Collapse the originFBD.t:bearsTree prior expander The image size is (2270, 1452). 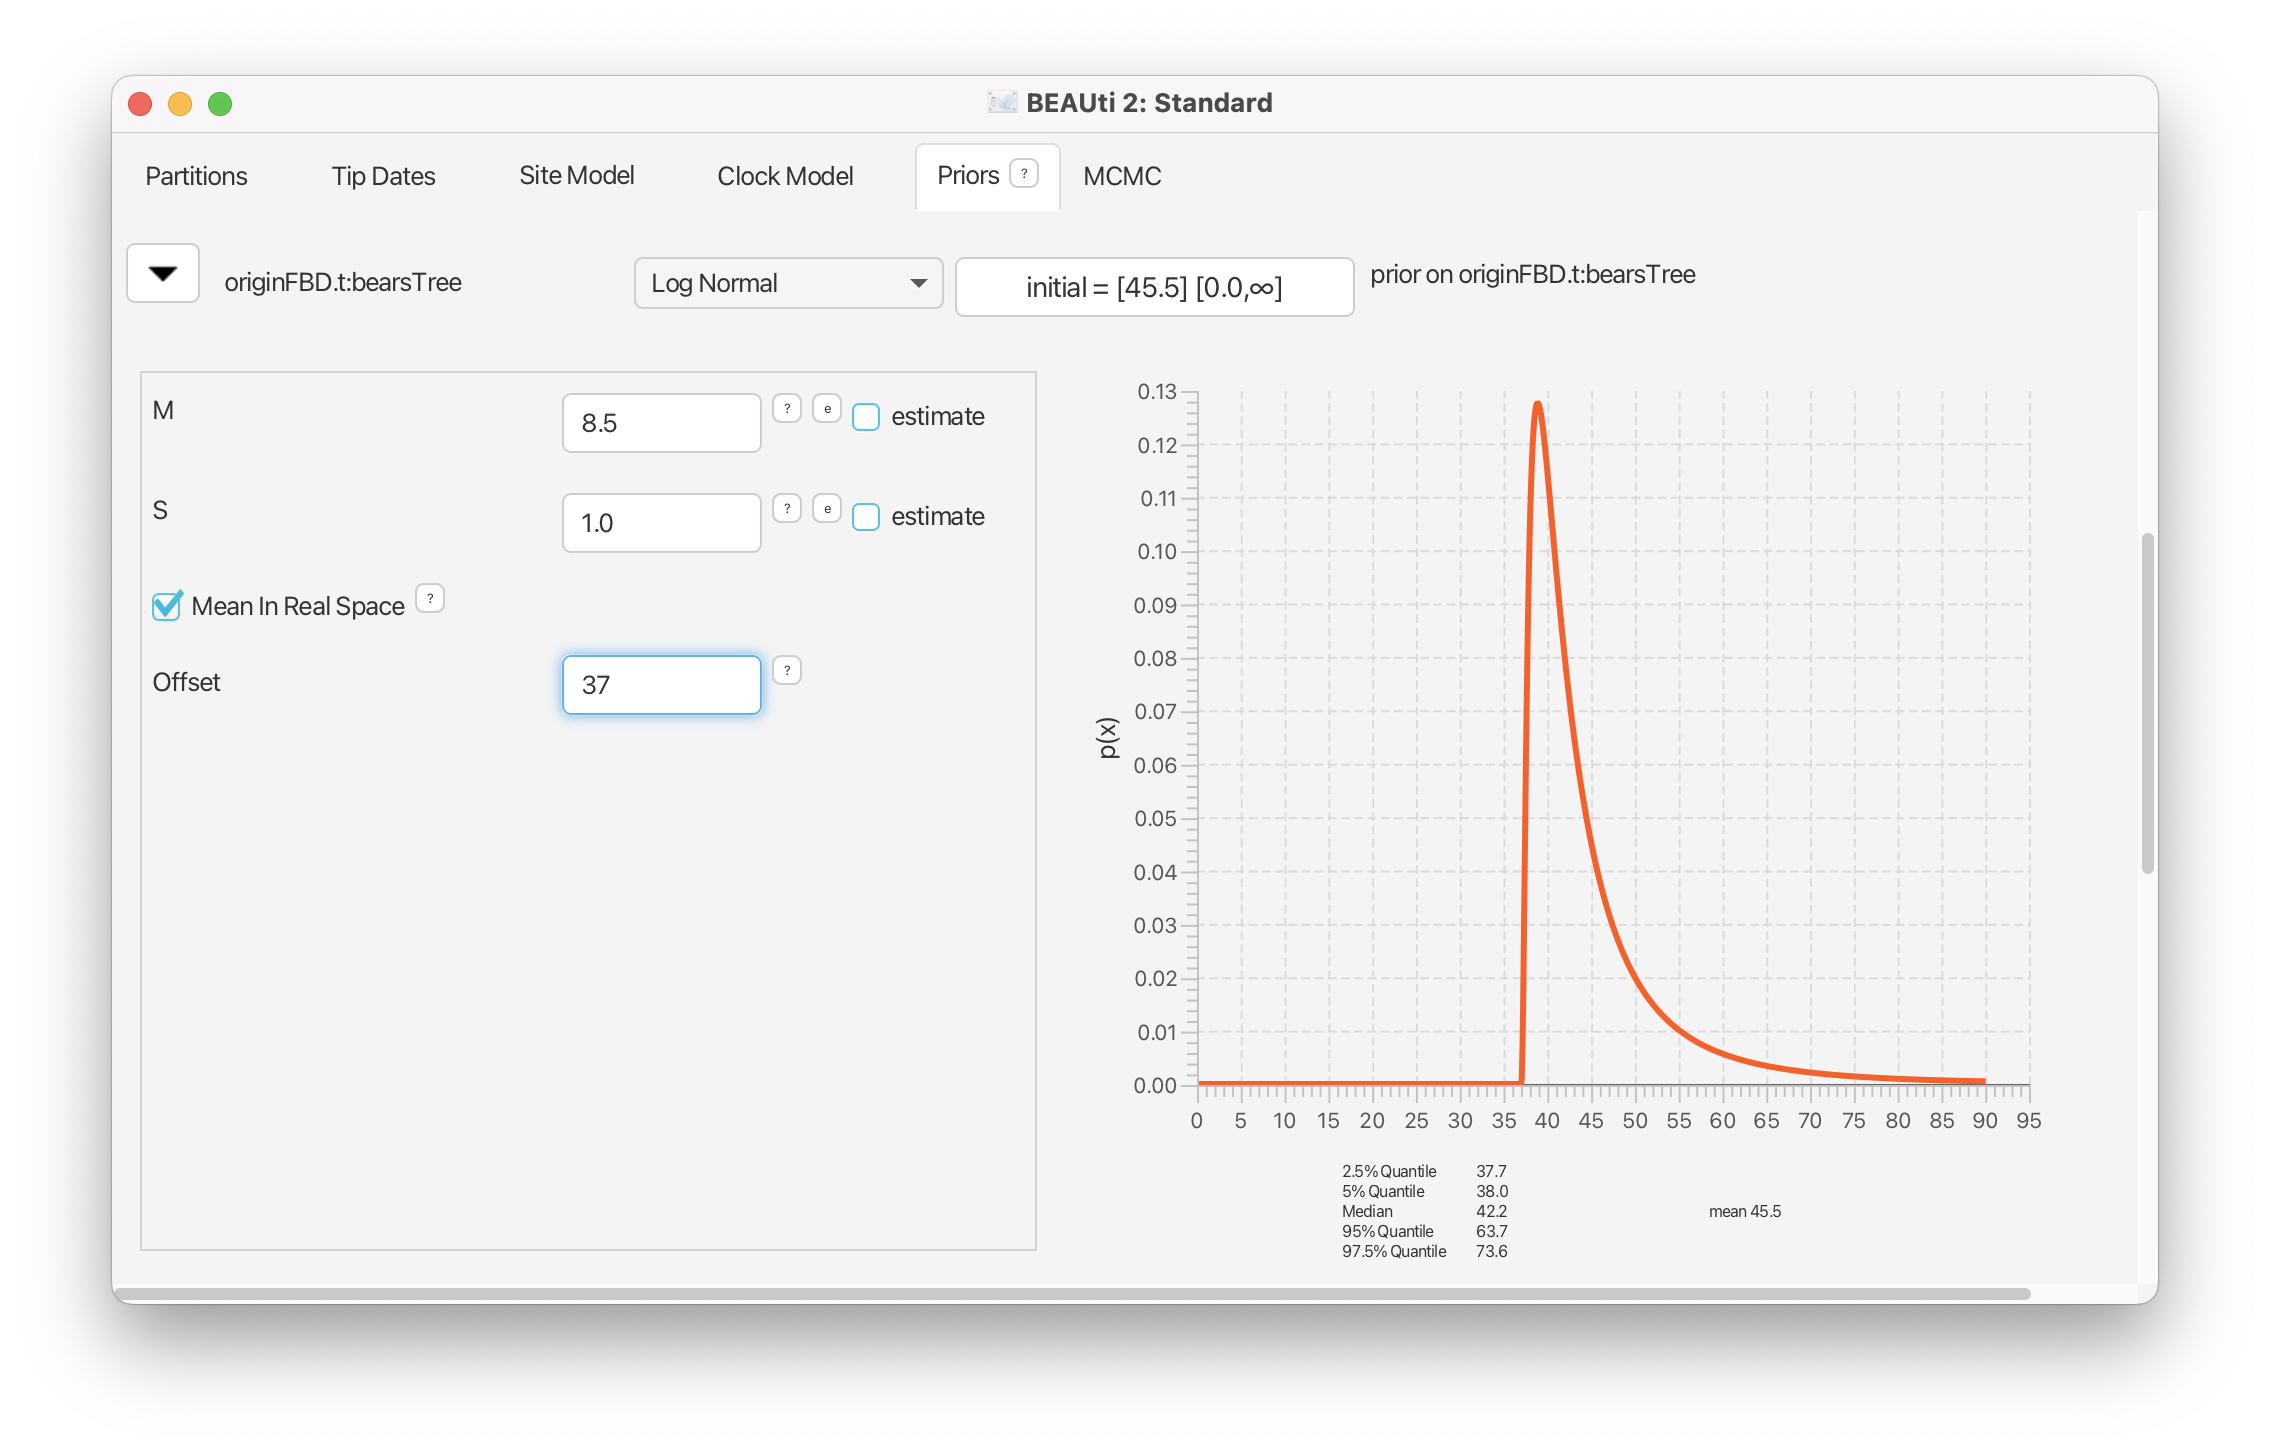click(x=163, y=273)
